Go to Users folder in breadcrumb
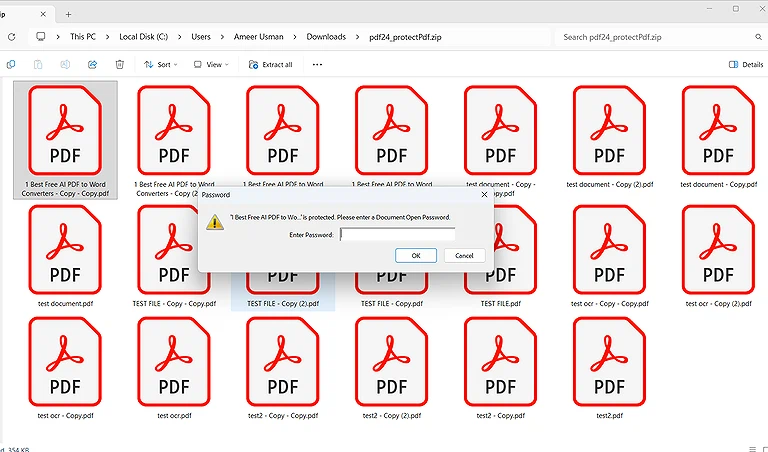Screen dimensions: 768x452 201,37
